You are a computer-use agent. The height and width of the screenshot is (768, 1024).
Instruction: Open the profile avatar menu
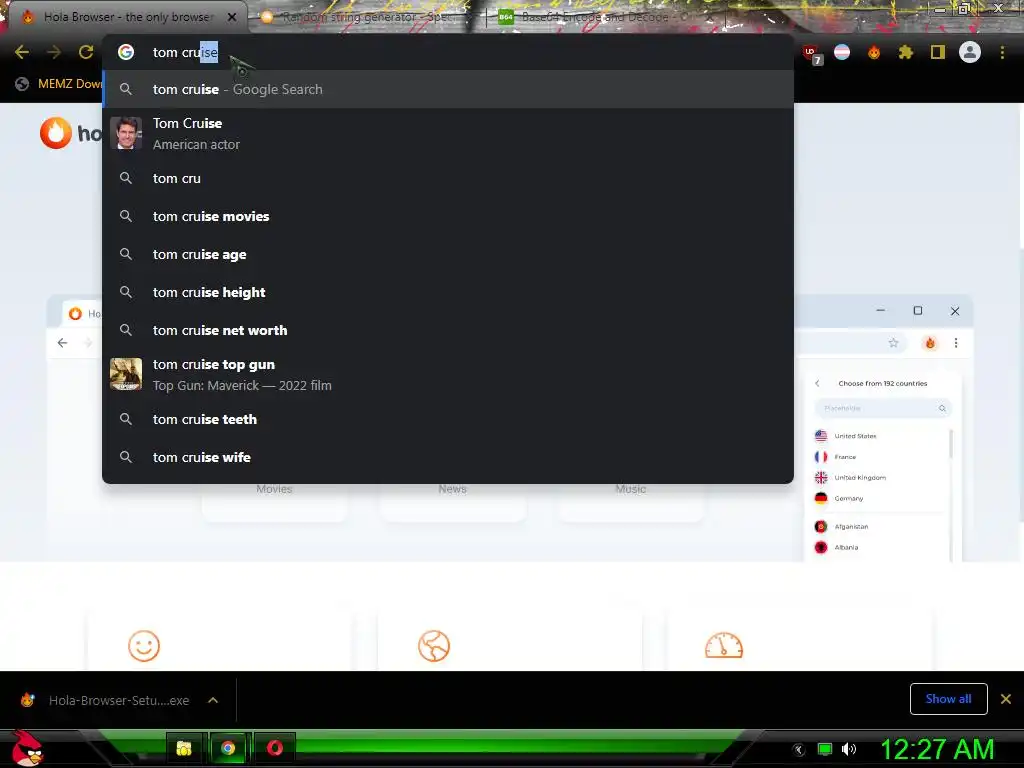click(970, 52)
